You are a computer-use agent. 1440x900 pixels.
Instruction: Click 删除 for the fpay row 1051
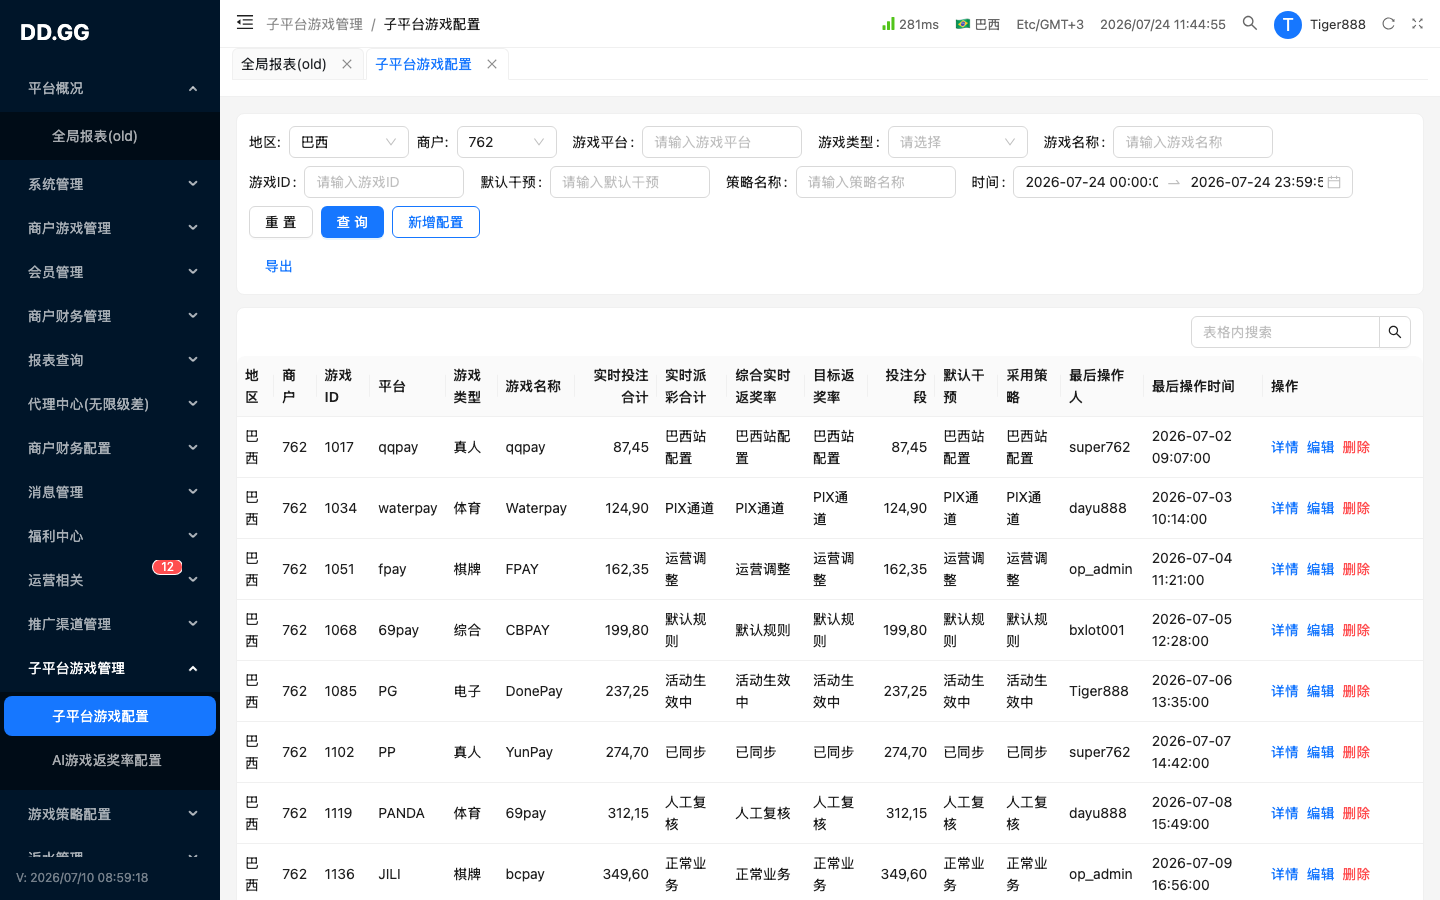[1356, 569]
